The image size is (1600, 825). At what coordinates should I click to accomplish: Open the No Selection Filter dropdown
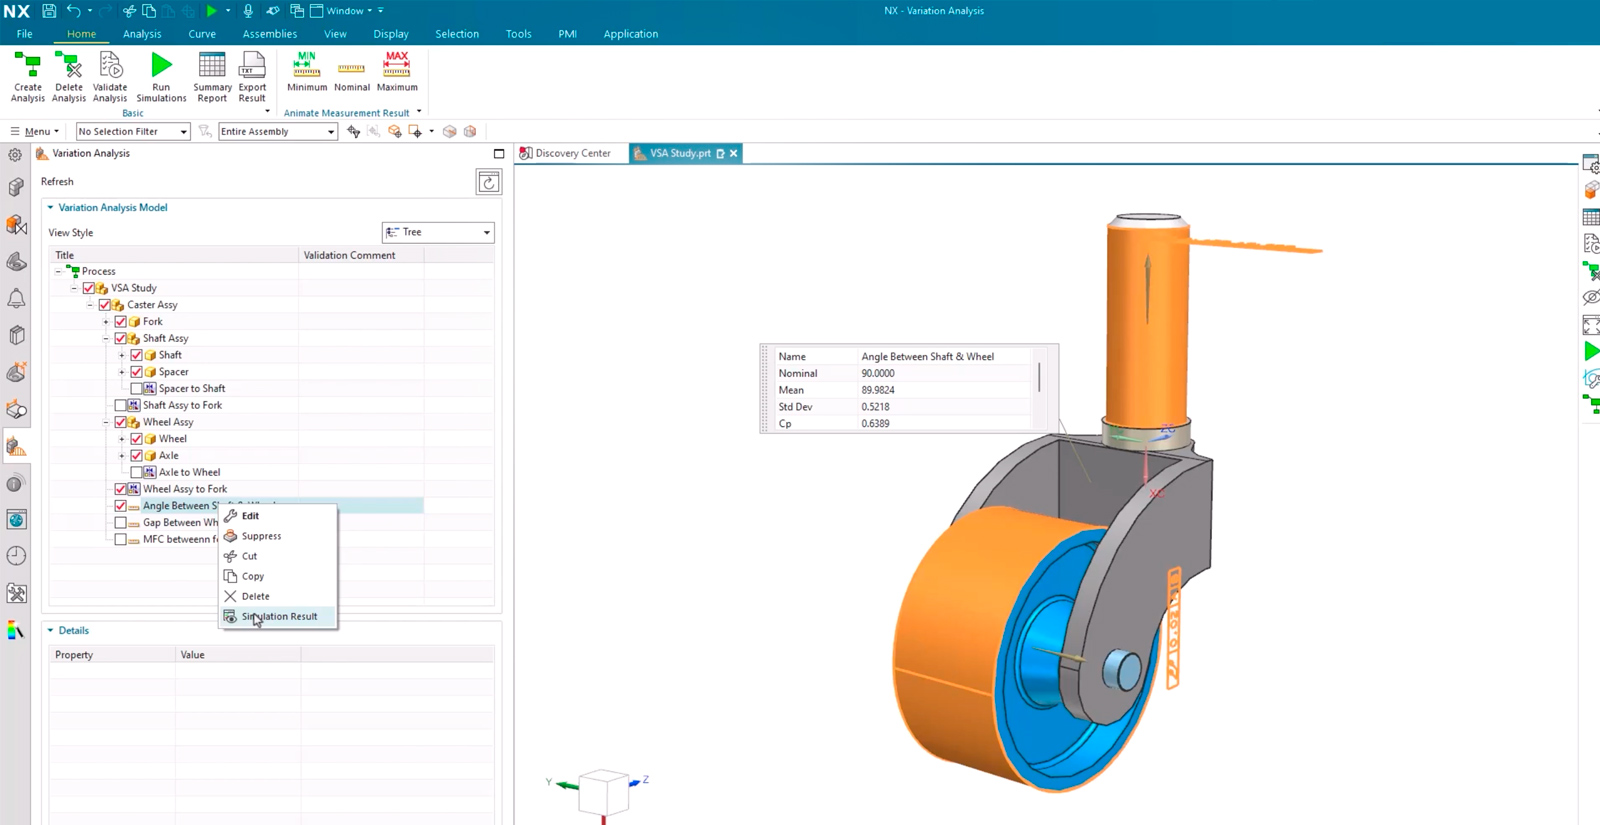133,132
